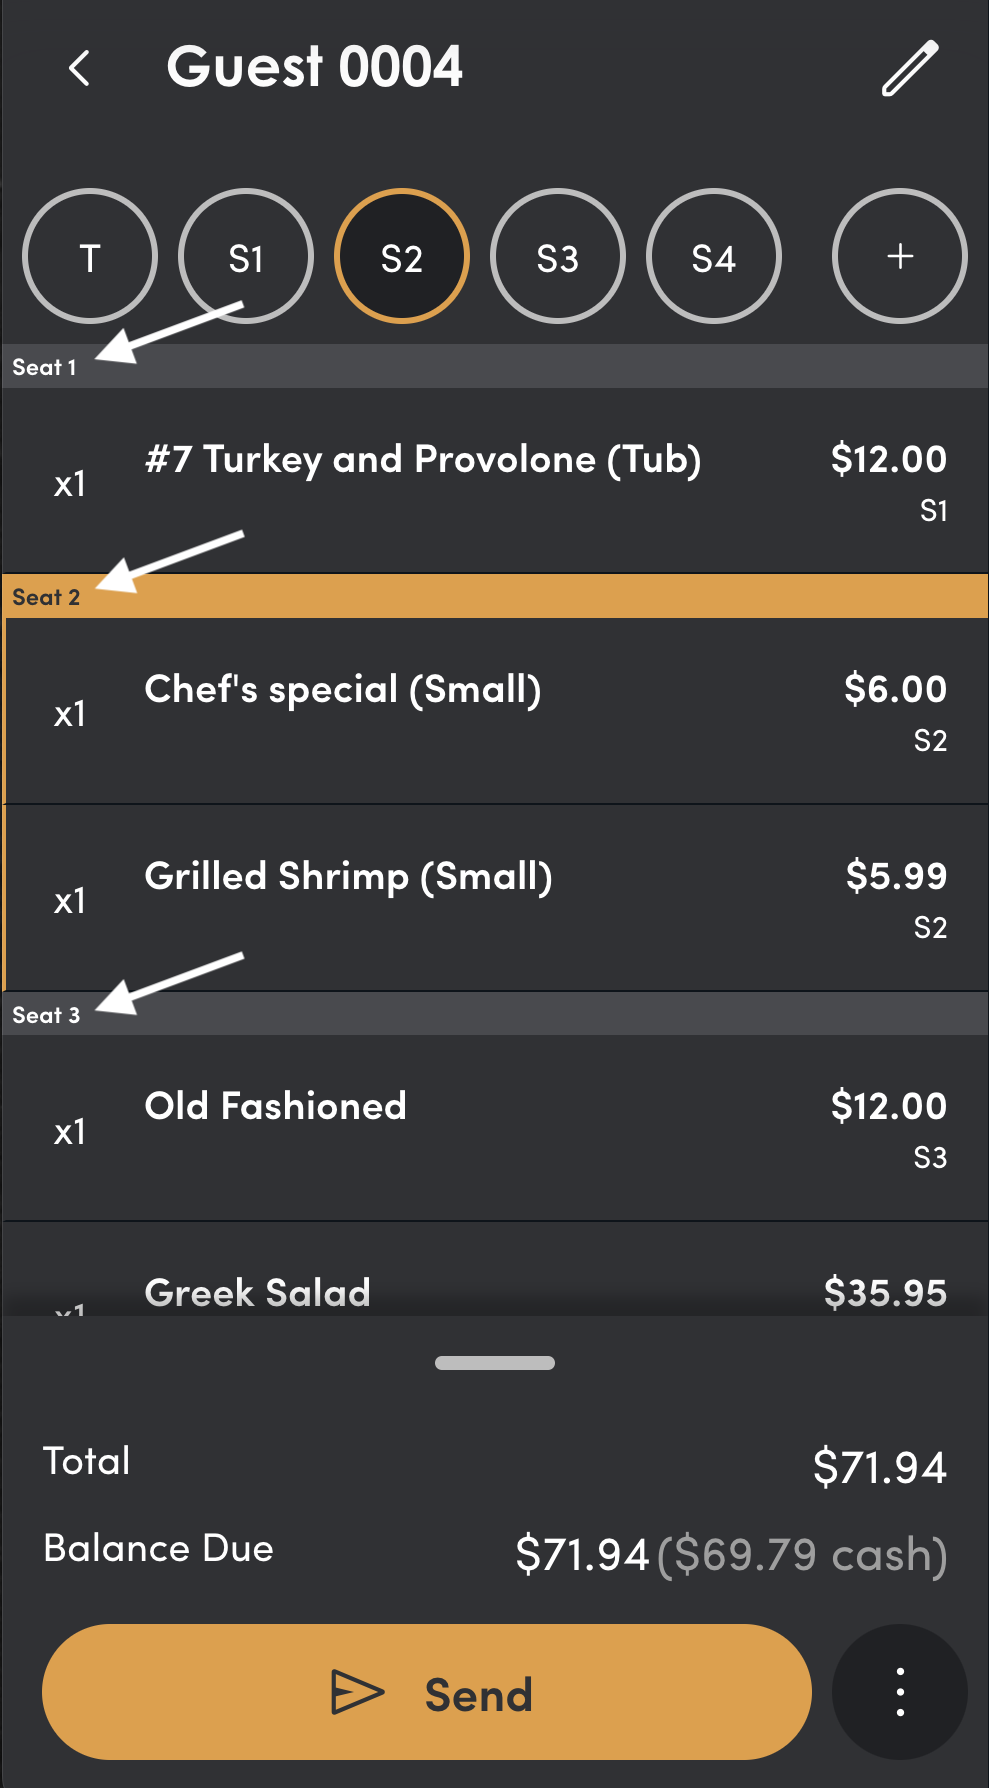This screenshot has height=1788, width=989.
Task: Collapse the Seat 1 section header
Action: pos(495,367)
